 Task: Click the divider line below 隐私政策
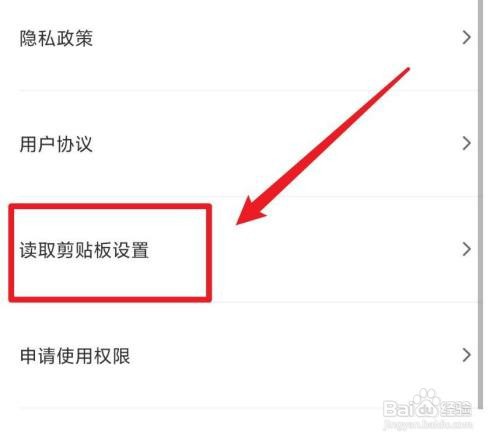(x=248, y=90)
